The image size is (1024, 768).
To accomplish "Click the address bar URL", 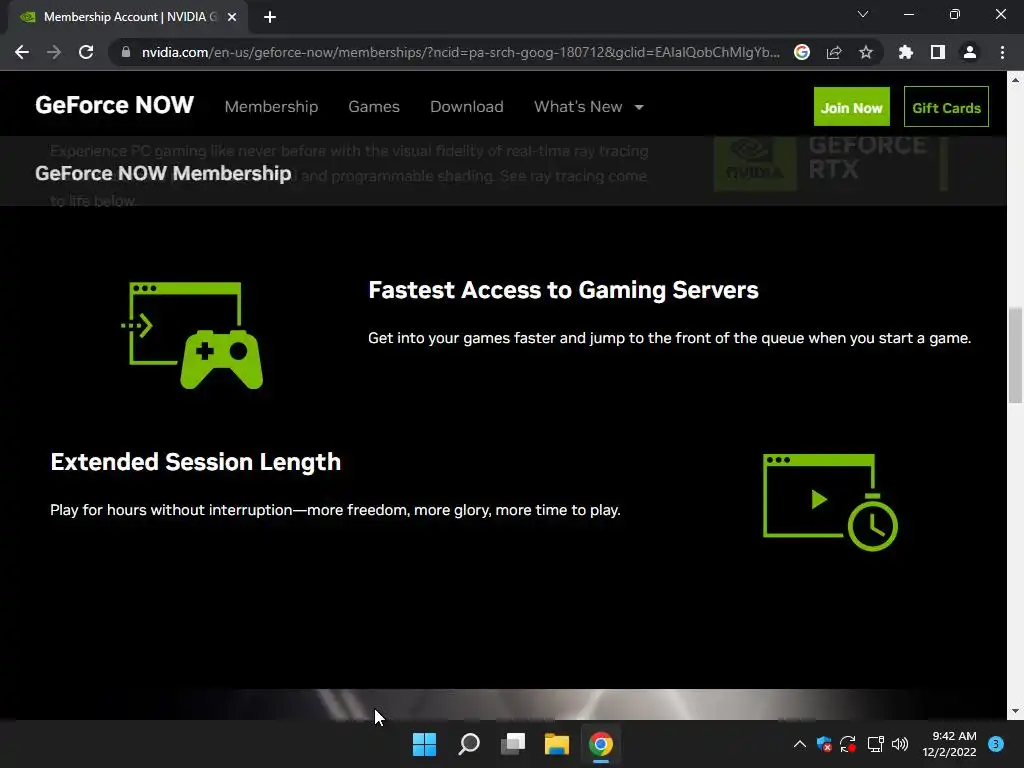I will [460, 52].
